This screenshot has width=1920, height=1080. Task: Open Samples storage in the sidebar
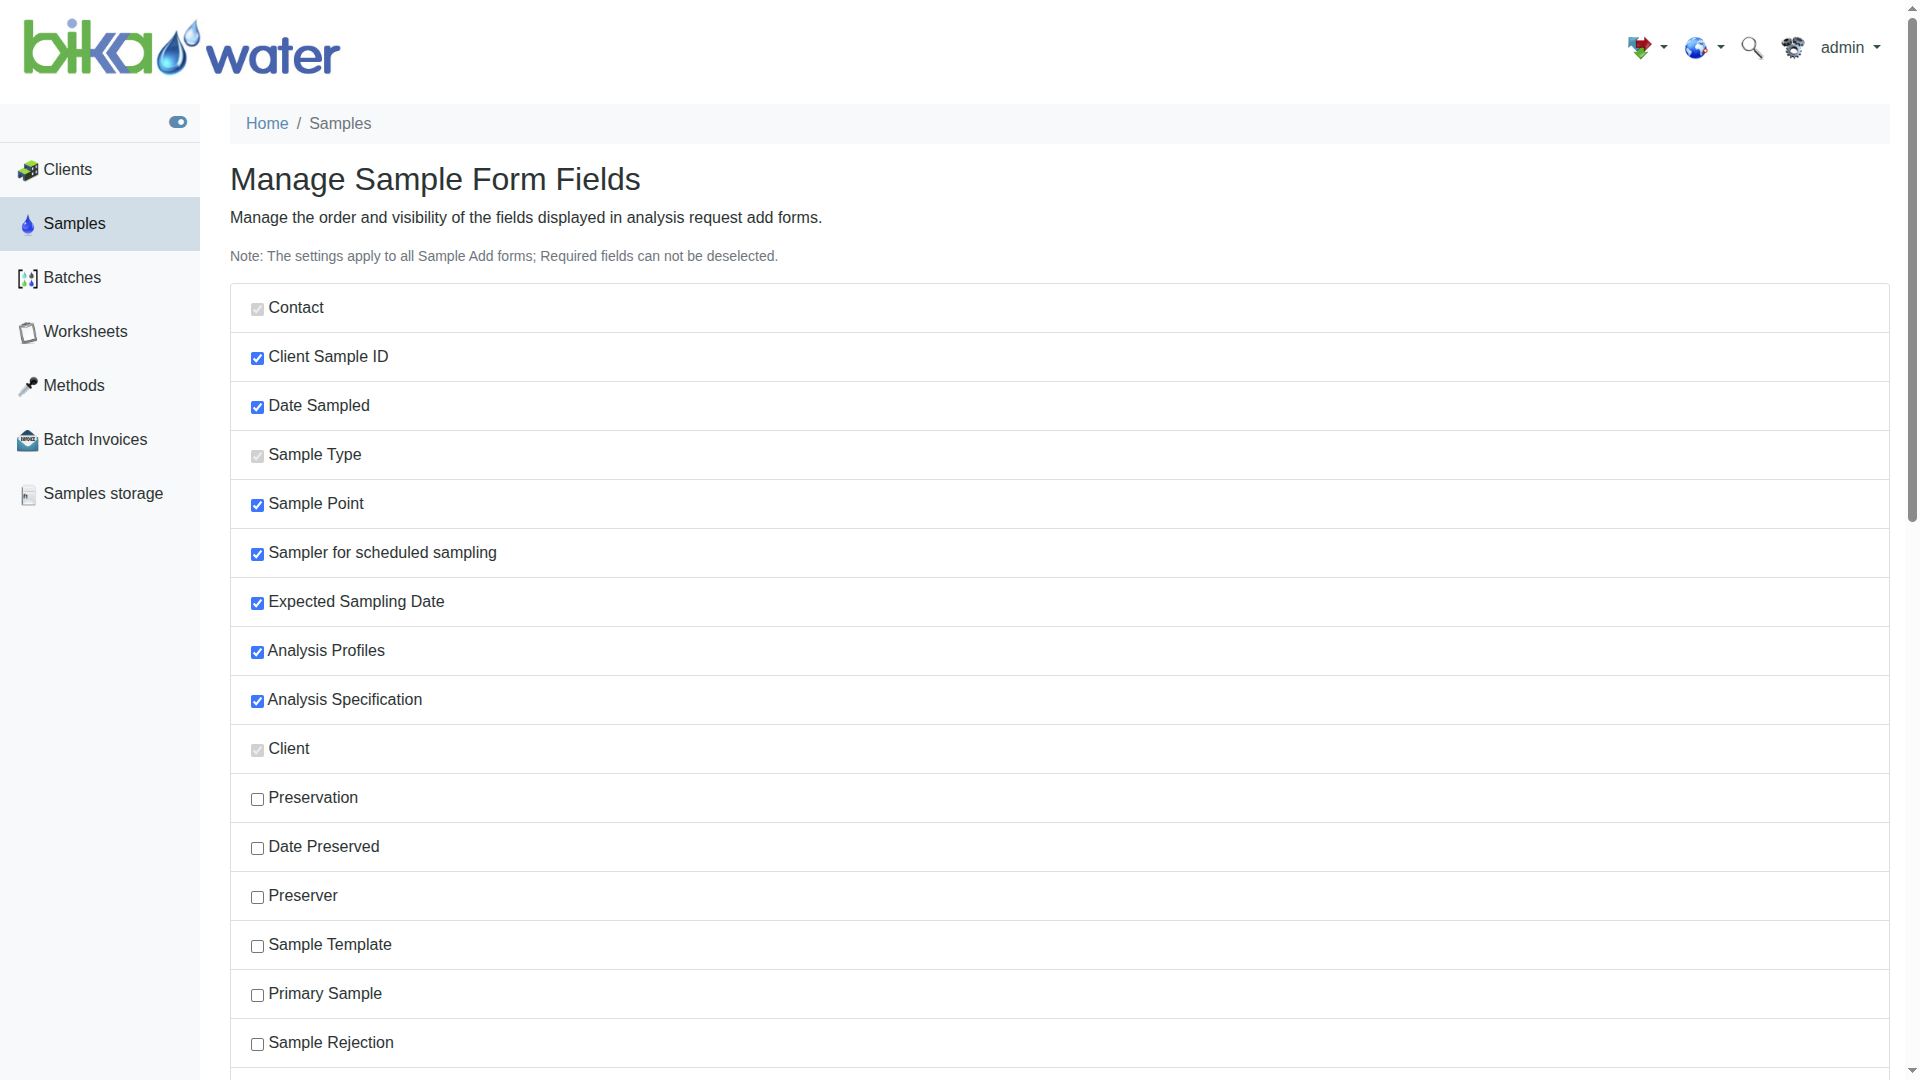pos(103,494)
